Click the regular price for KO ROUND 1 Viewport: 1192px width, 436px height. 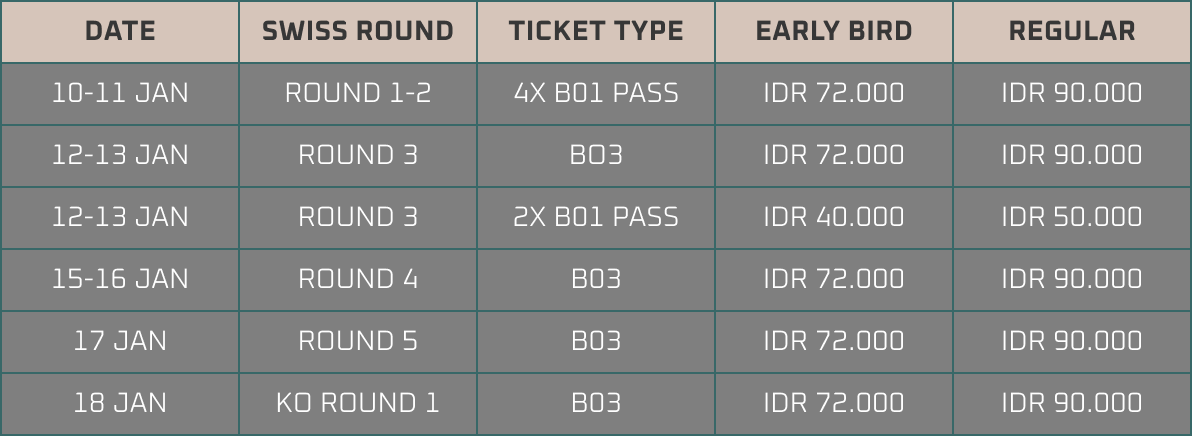pos(1072,403)
